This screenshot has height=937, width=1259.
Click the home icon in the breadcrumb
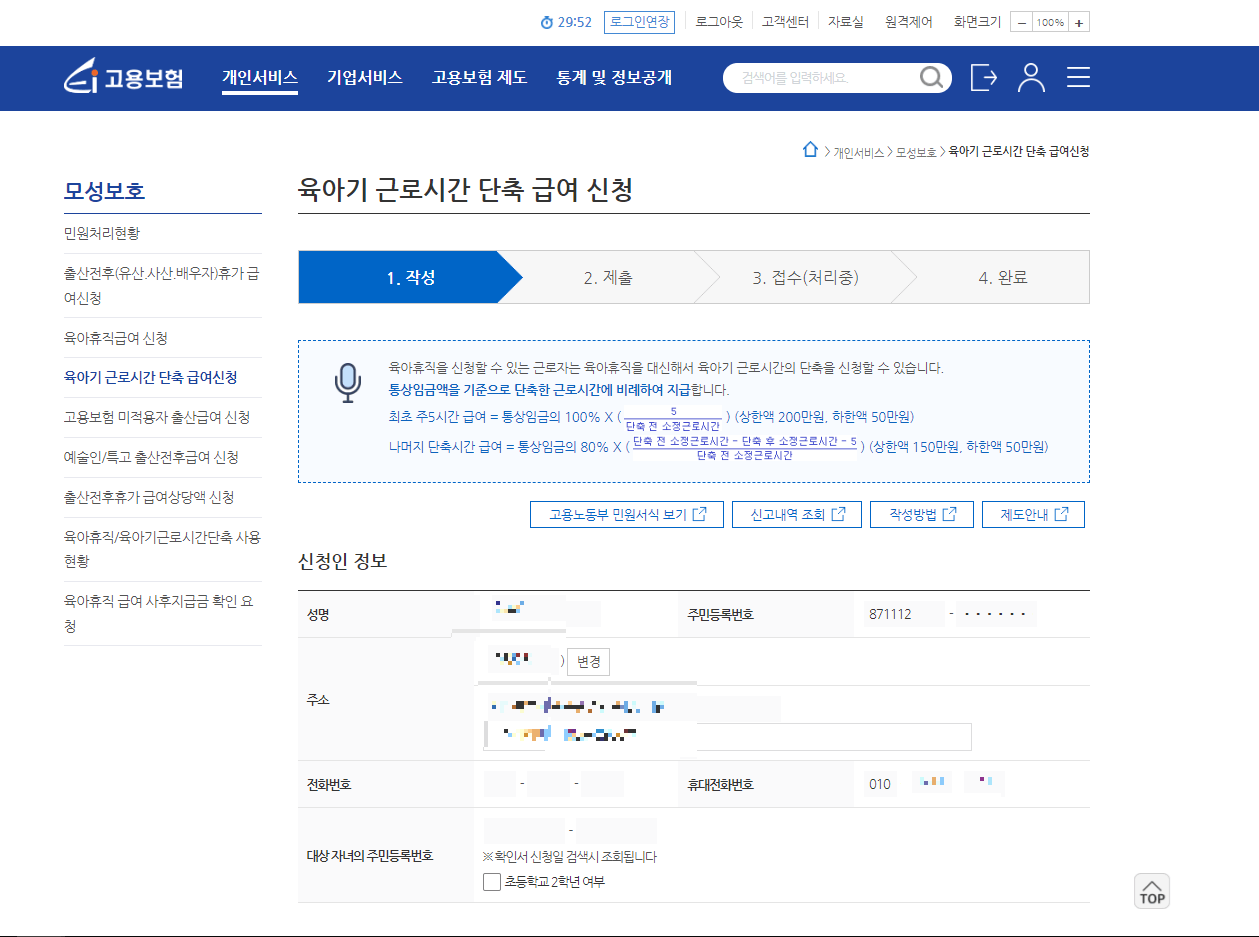click(x=810, y=150)
